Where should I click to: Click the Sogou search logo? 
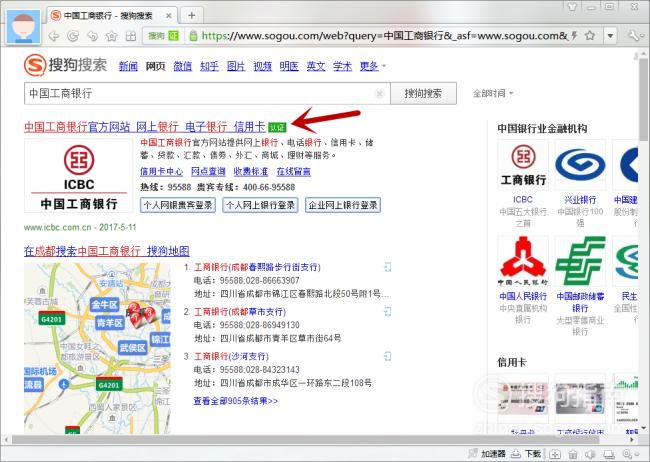tap(65, 65)
